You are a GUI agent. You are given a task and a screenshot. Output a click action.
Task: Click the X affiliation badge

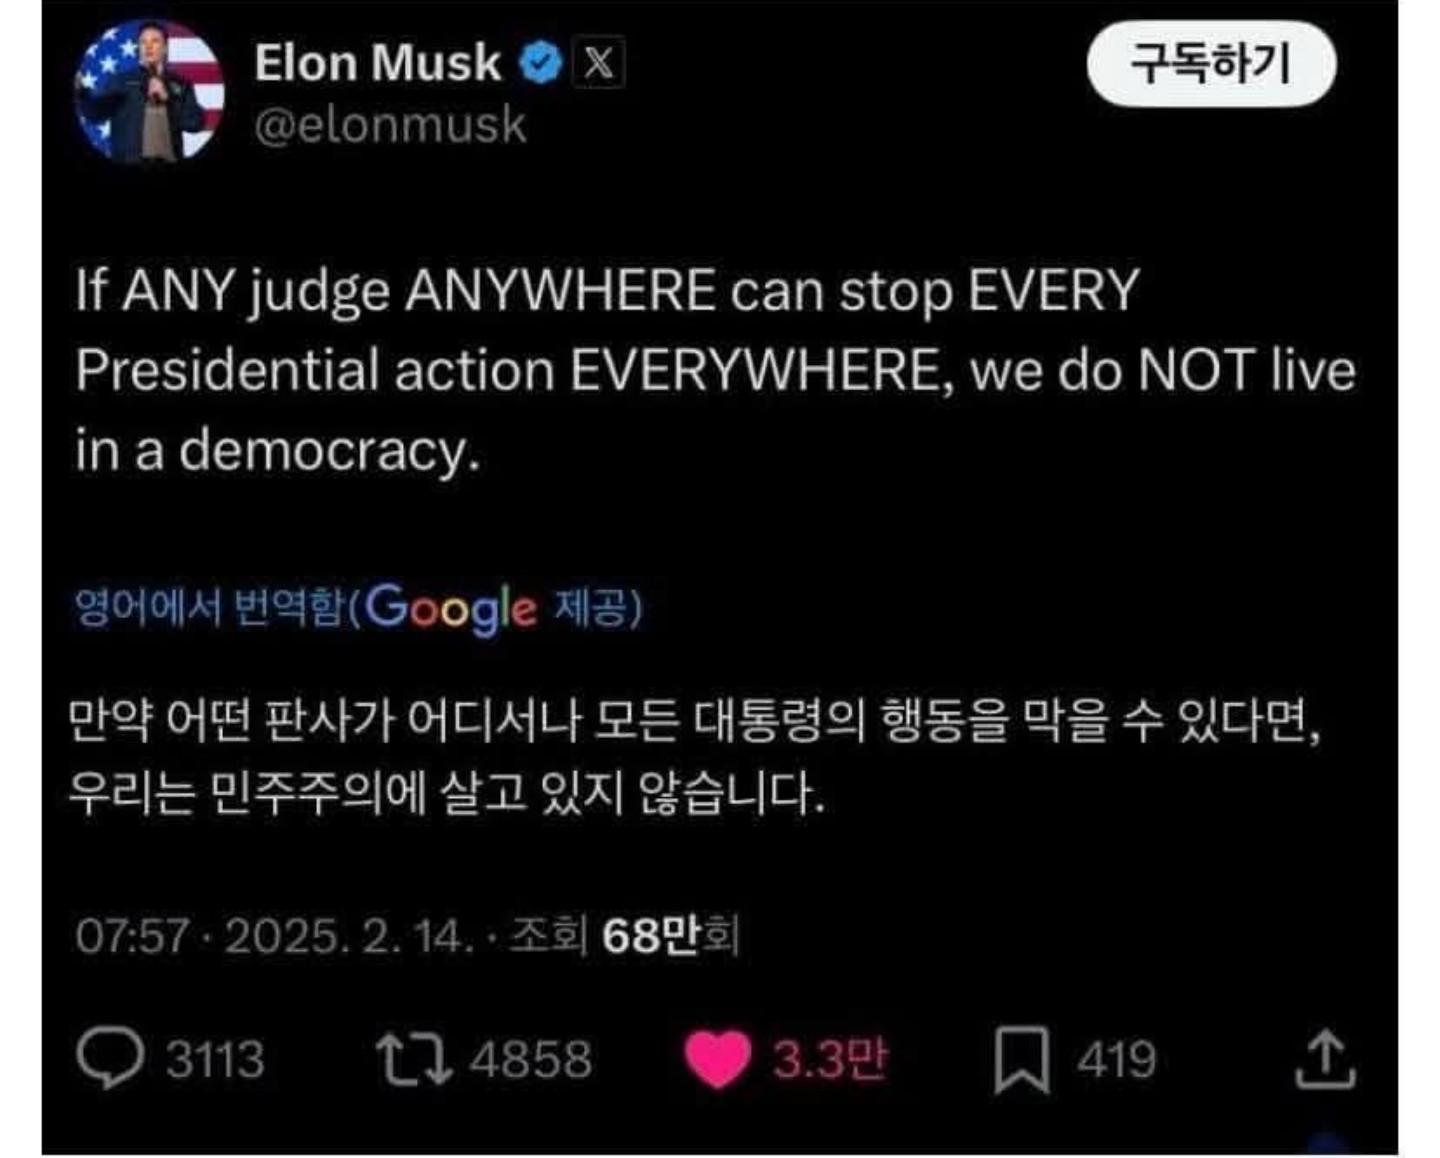598,64
